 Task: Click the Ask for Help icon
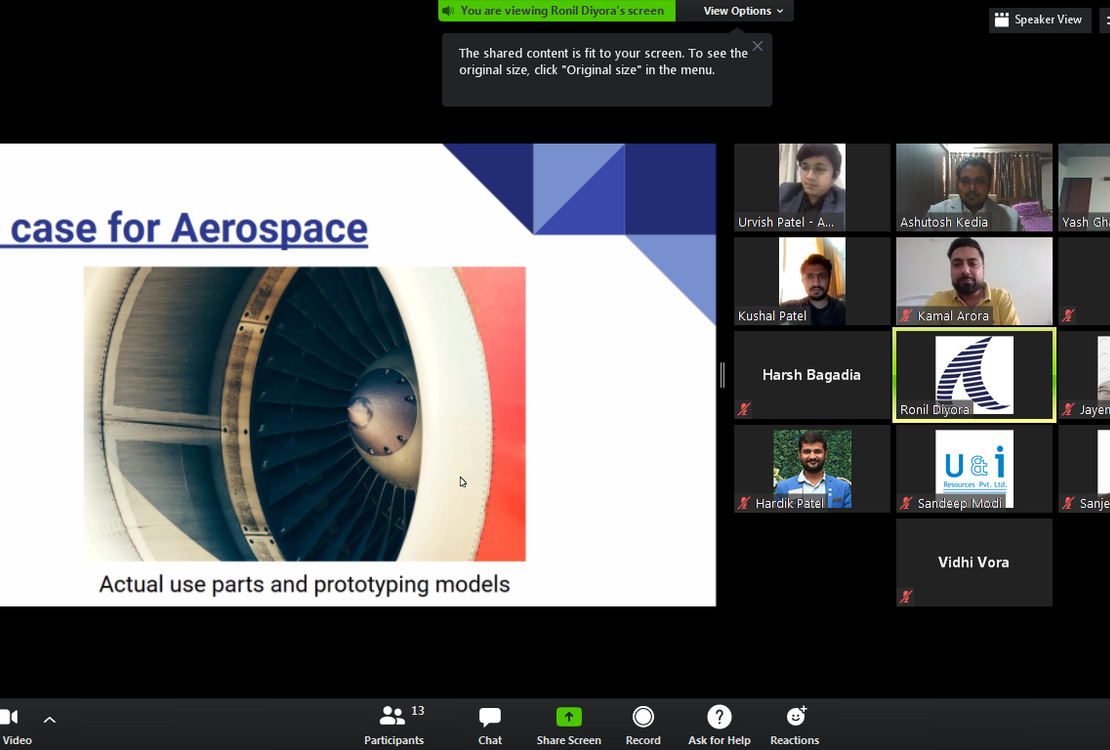pyautogui.click(x=719, y=717)
